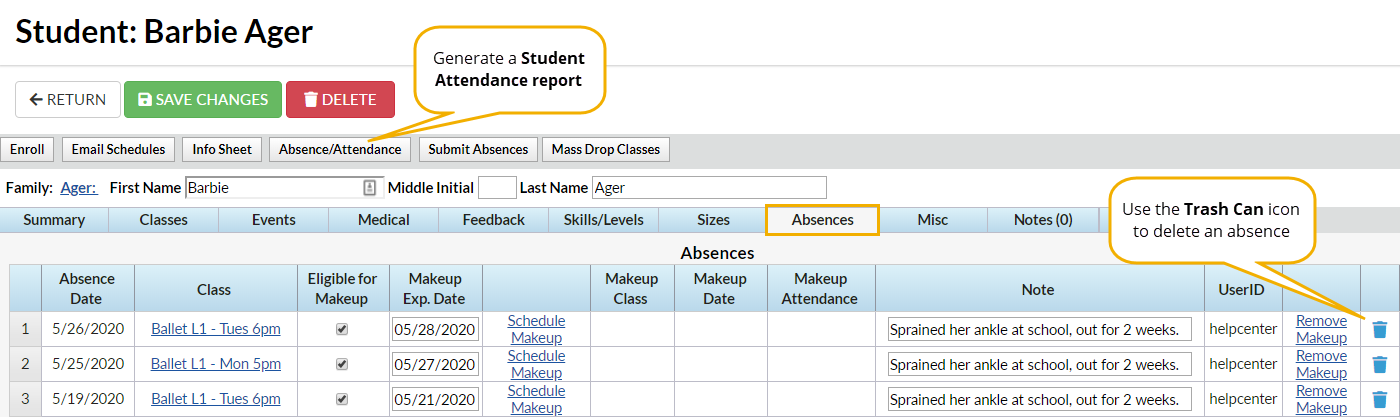Viewport: 1400px width, 417px height.
Task: Open Ballet L1 - Mon 5pm class link
Action: click(x=216, y=364)
